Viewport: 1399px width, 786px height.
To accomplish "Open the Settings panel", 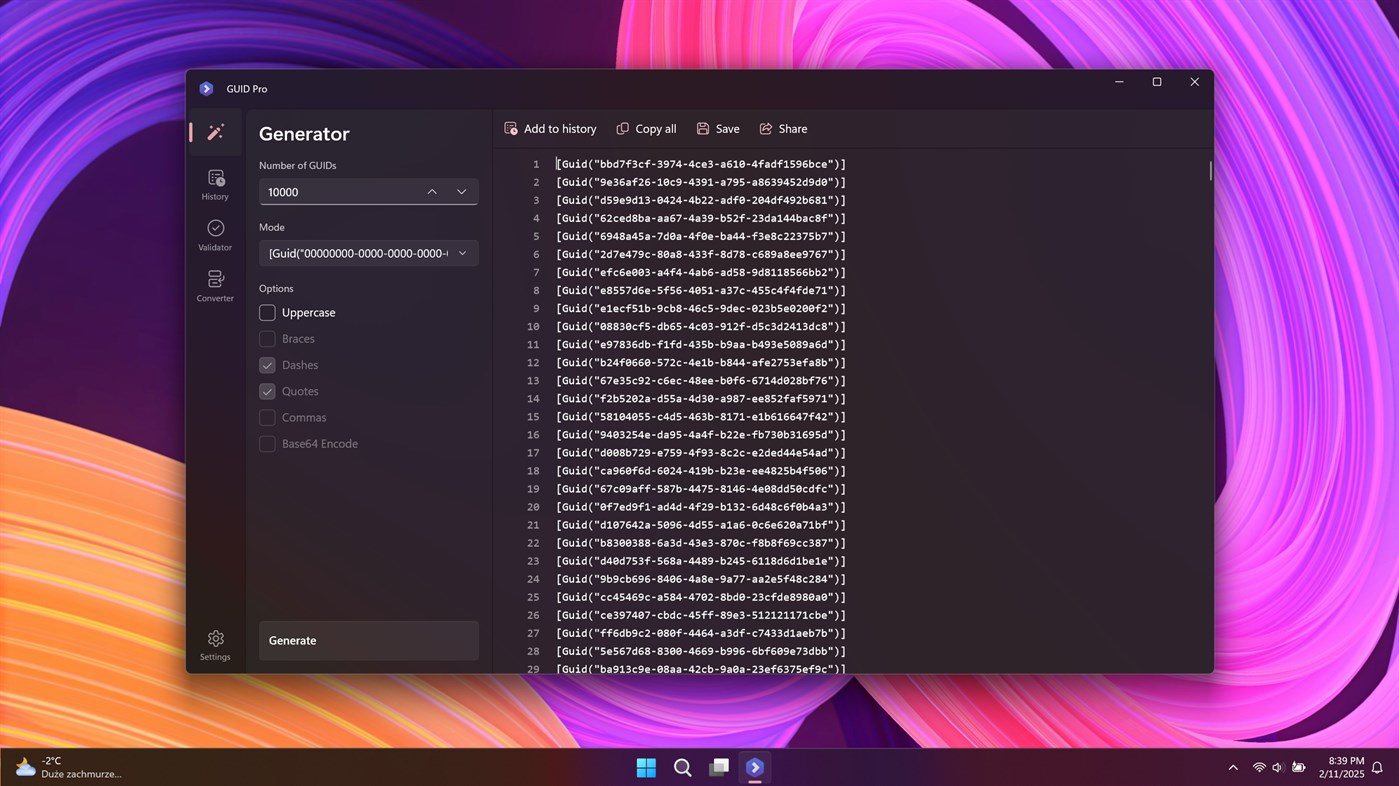I will pos(215,644).
